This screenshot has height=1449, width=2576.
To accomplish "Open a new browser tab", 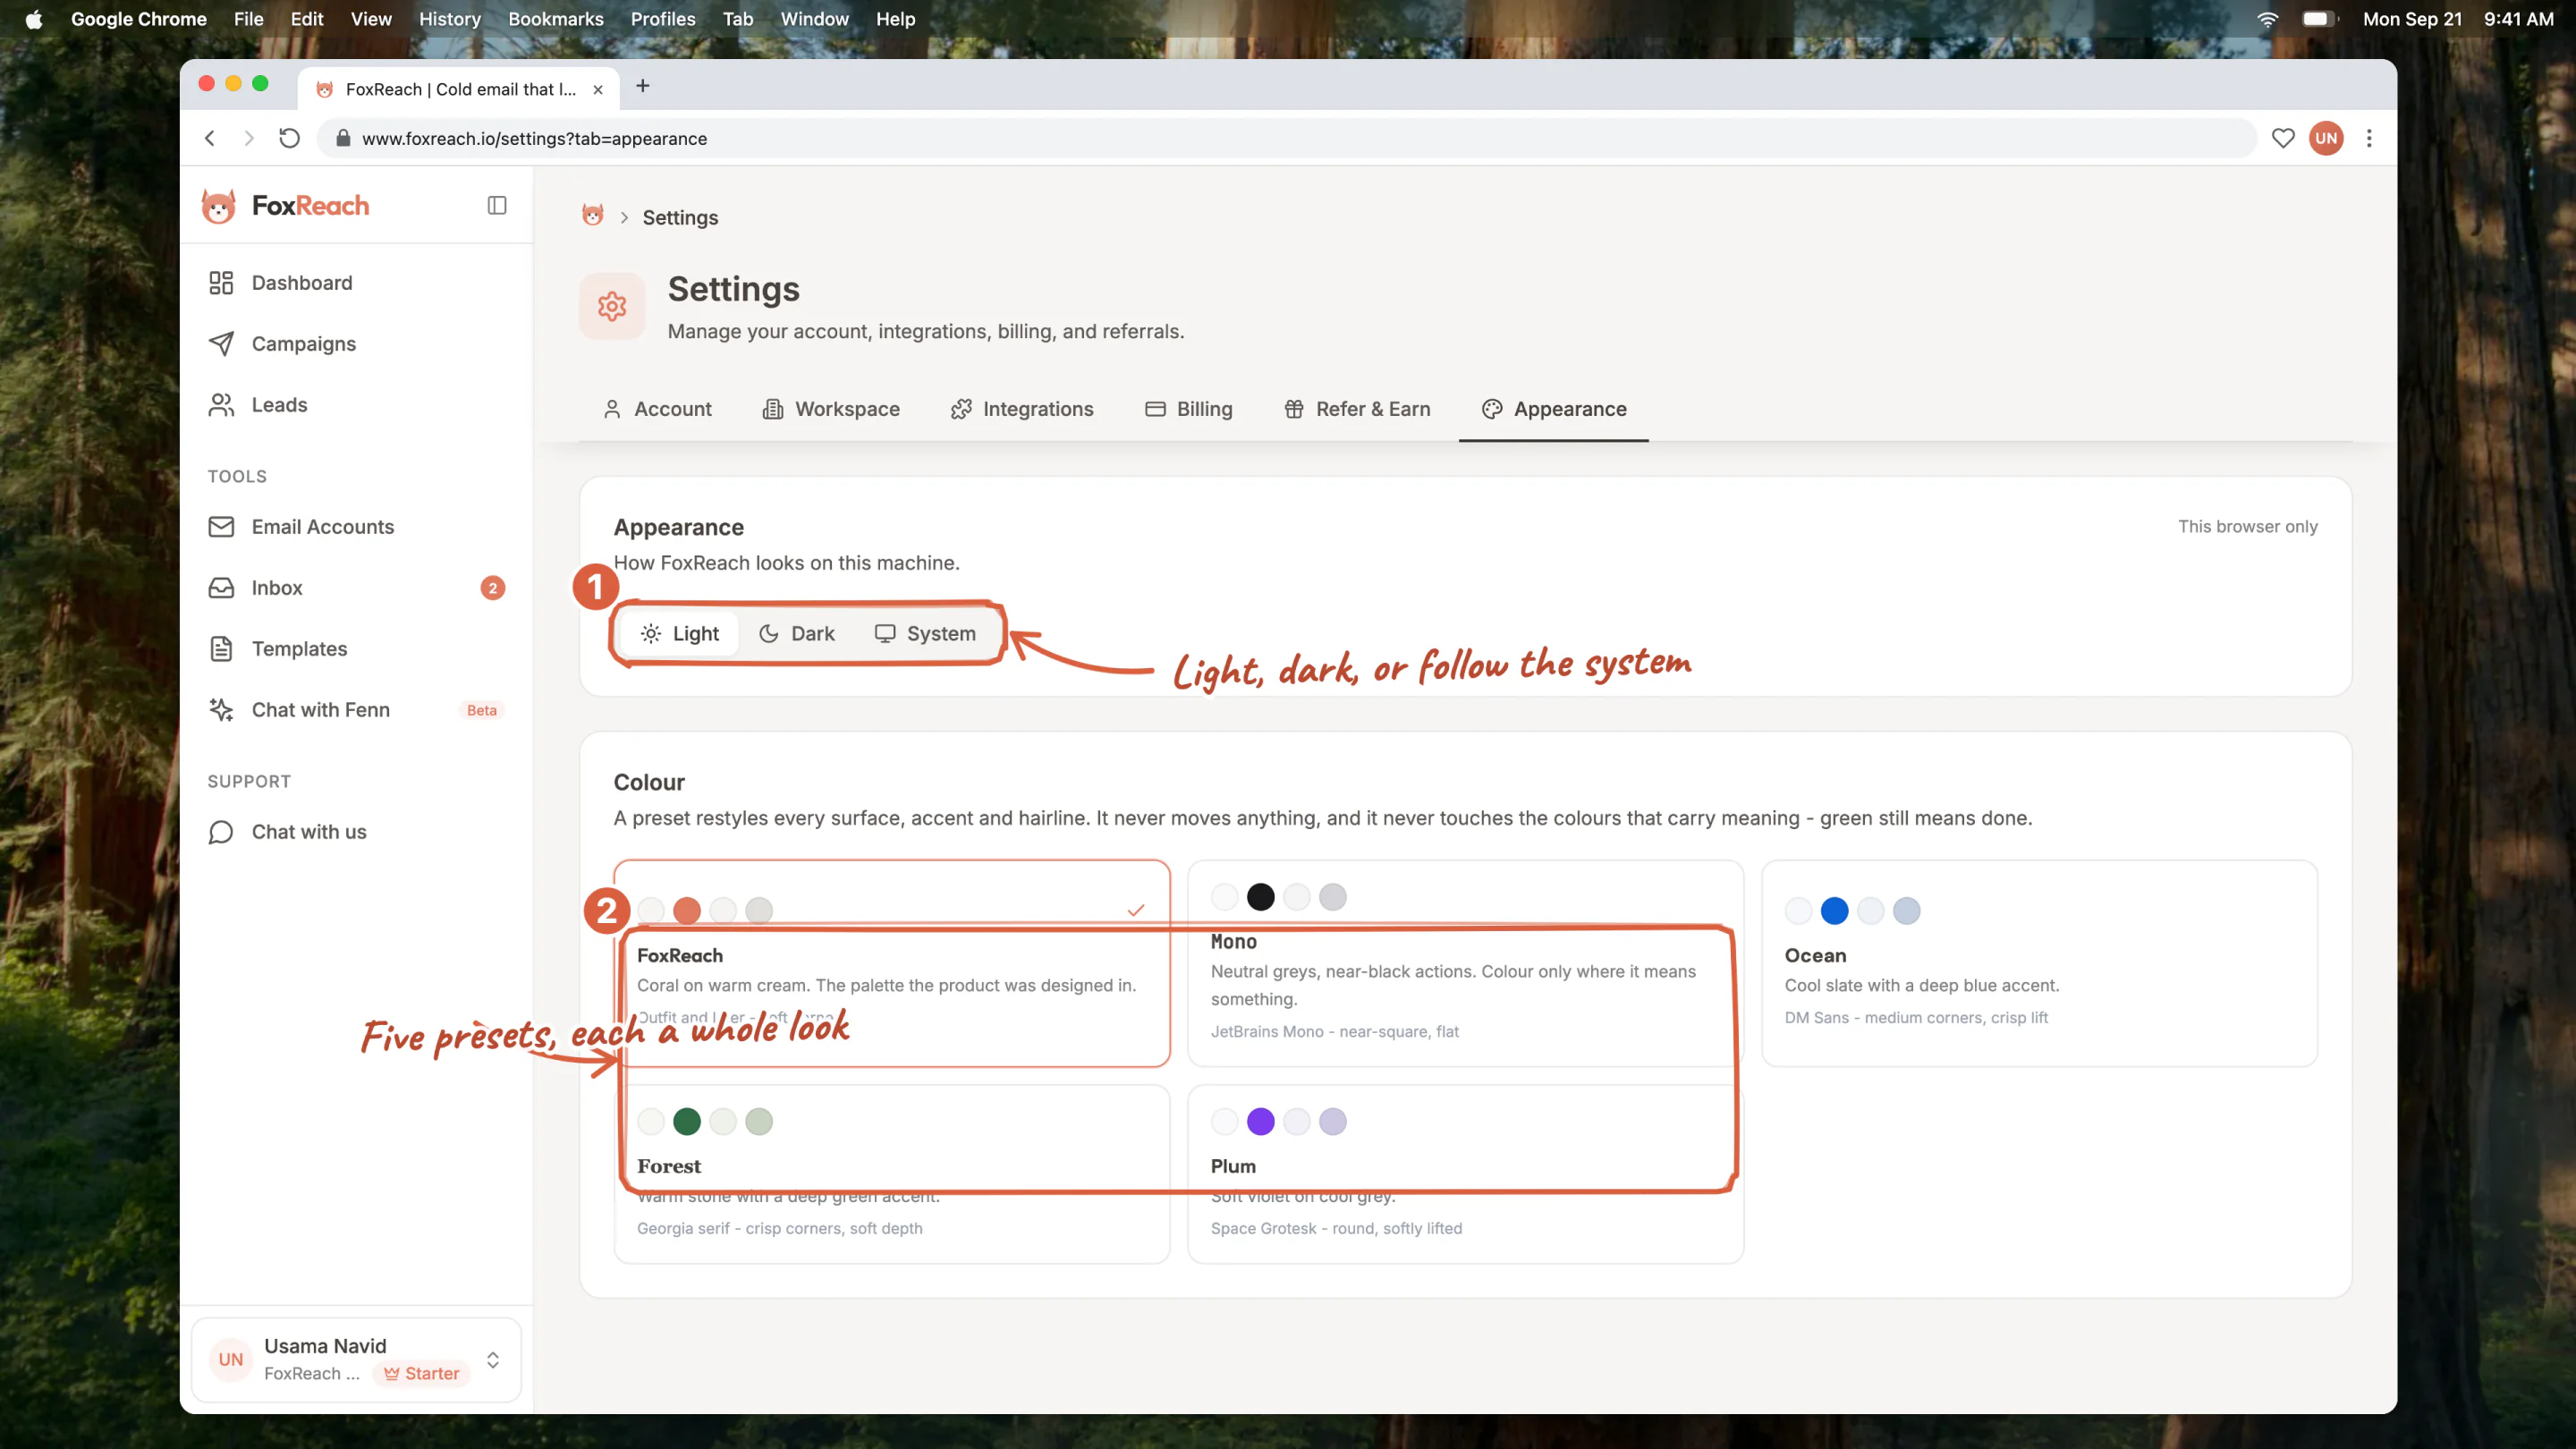I will (x=643, y=86).
